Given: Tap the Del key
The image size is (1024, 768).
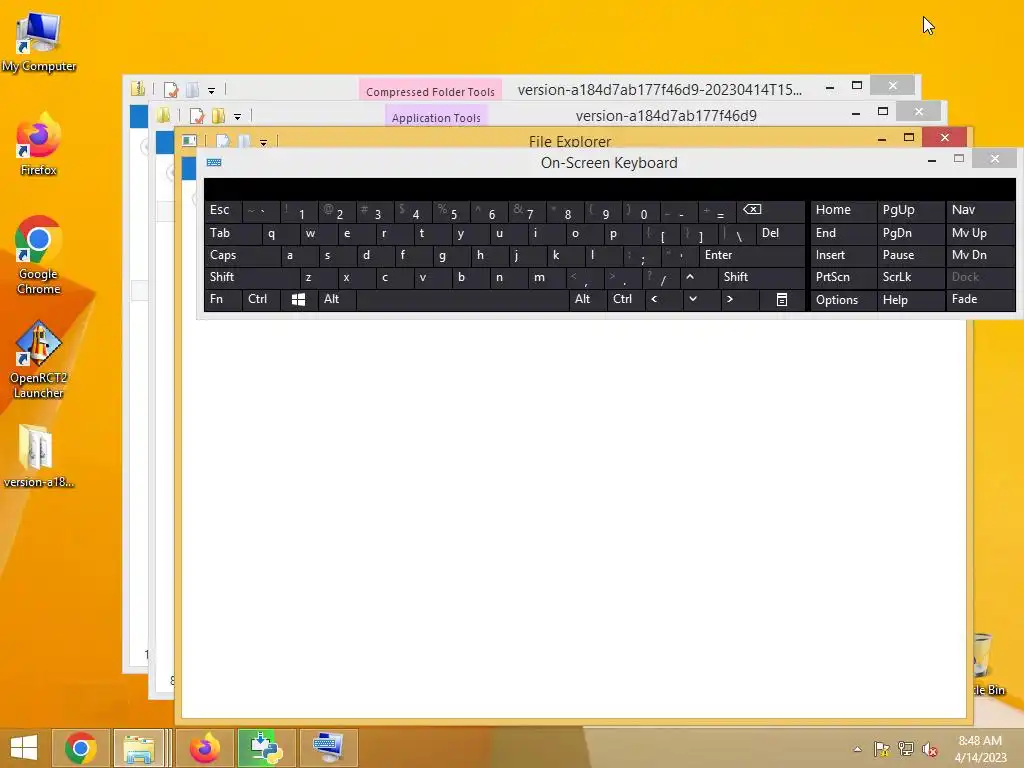Looking at the screenshot, I should click(780, 233).
